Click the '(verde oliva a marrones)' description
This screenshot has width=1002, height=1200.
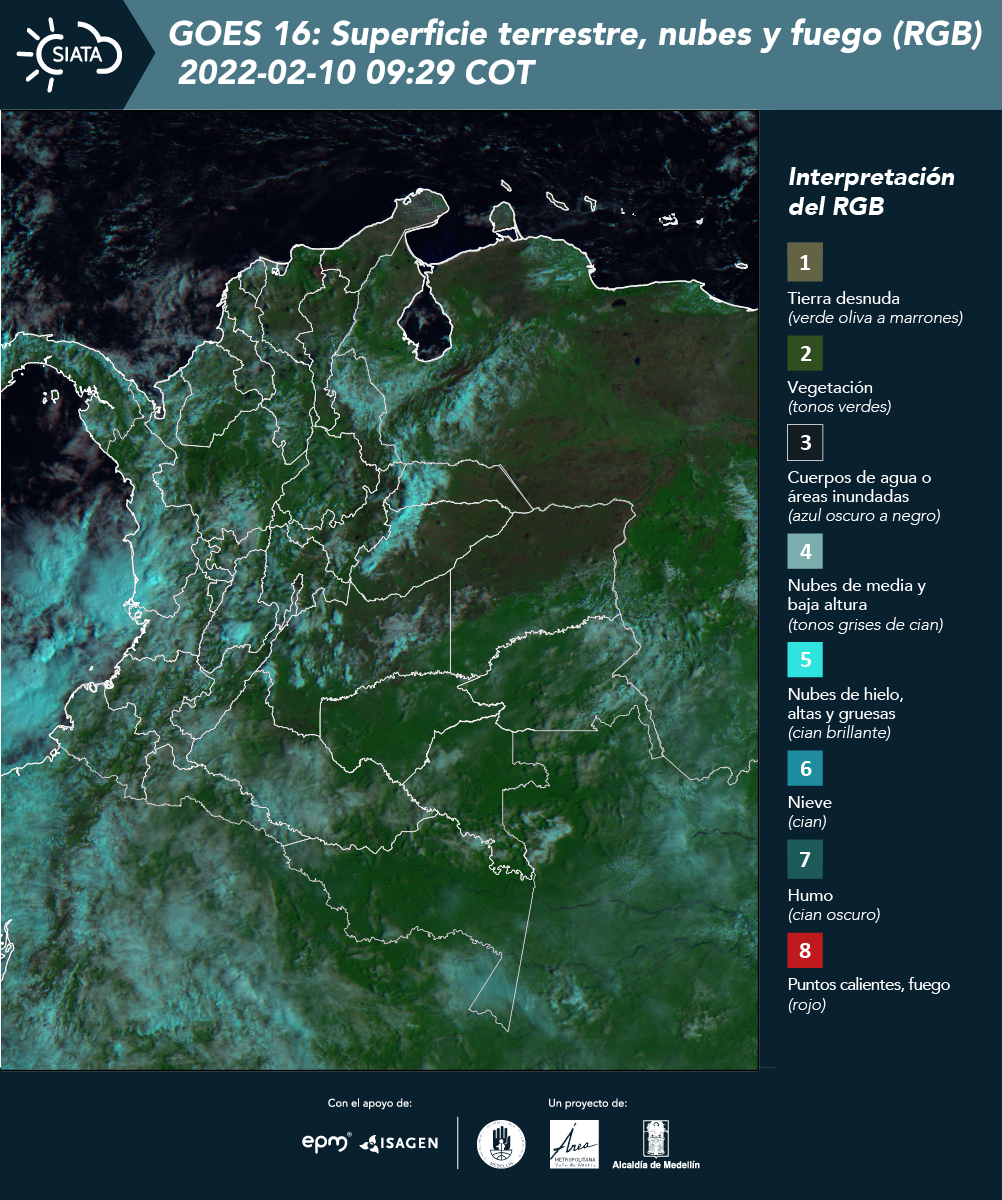point(875,318)
